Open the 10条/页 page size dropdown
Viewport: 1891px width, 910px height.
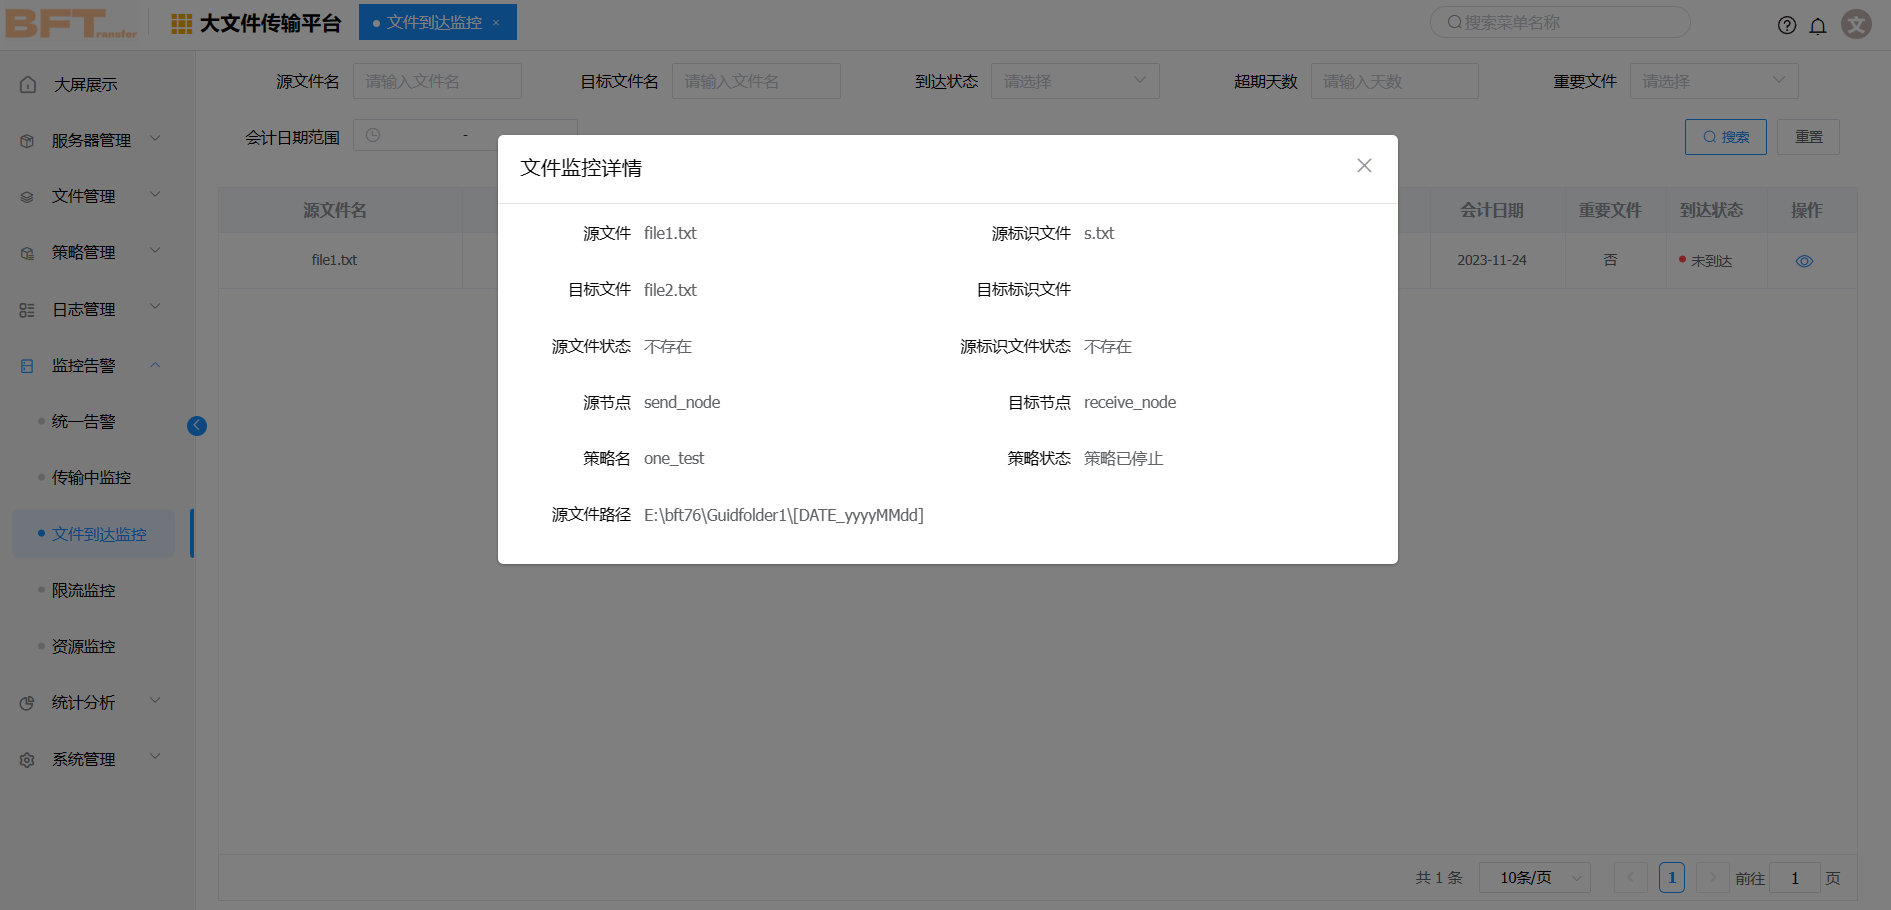point(1534,878)
